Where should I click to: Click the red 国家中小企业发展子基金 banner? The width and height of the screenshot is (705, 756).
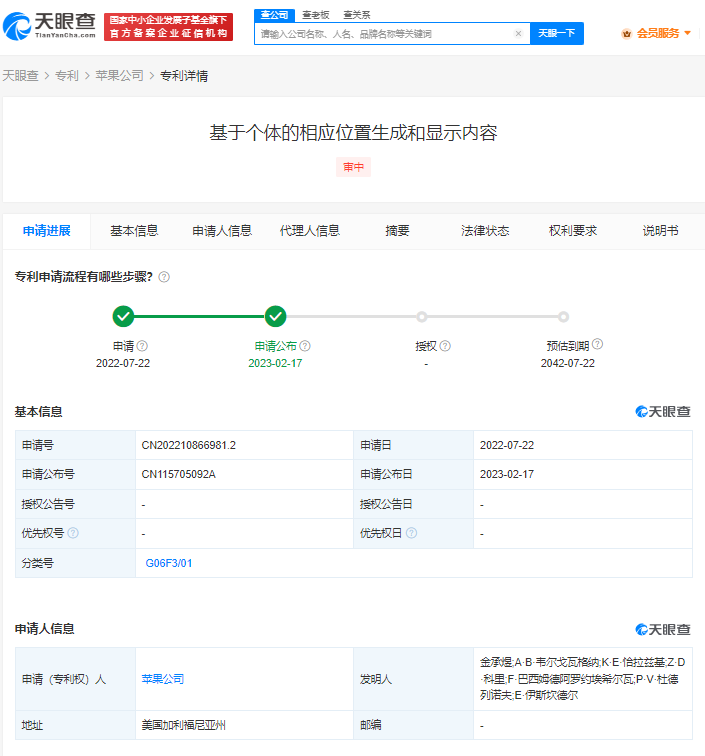coord(168,27)
